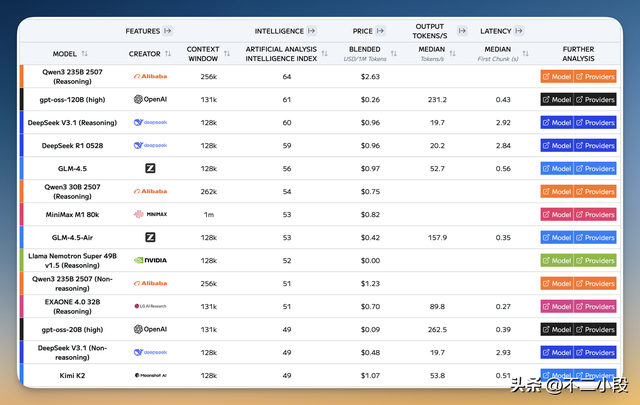
Task: Click the $0.00 price for Llama Nemotron
Action: click(x=370, y=260)
